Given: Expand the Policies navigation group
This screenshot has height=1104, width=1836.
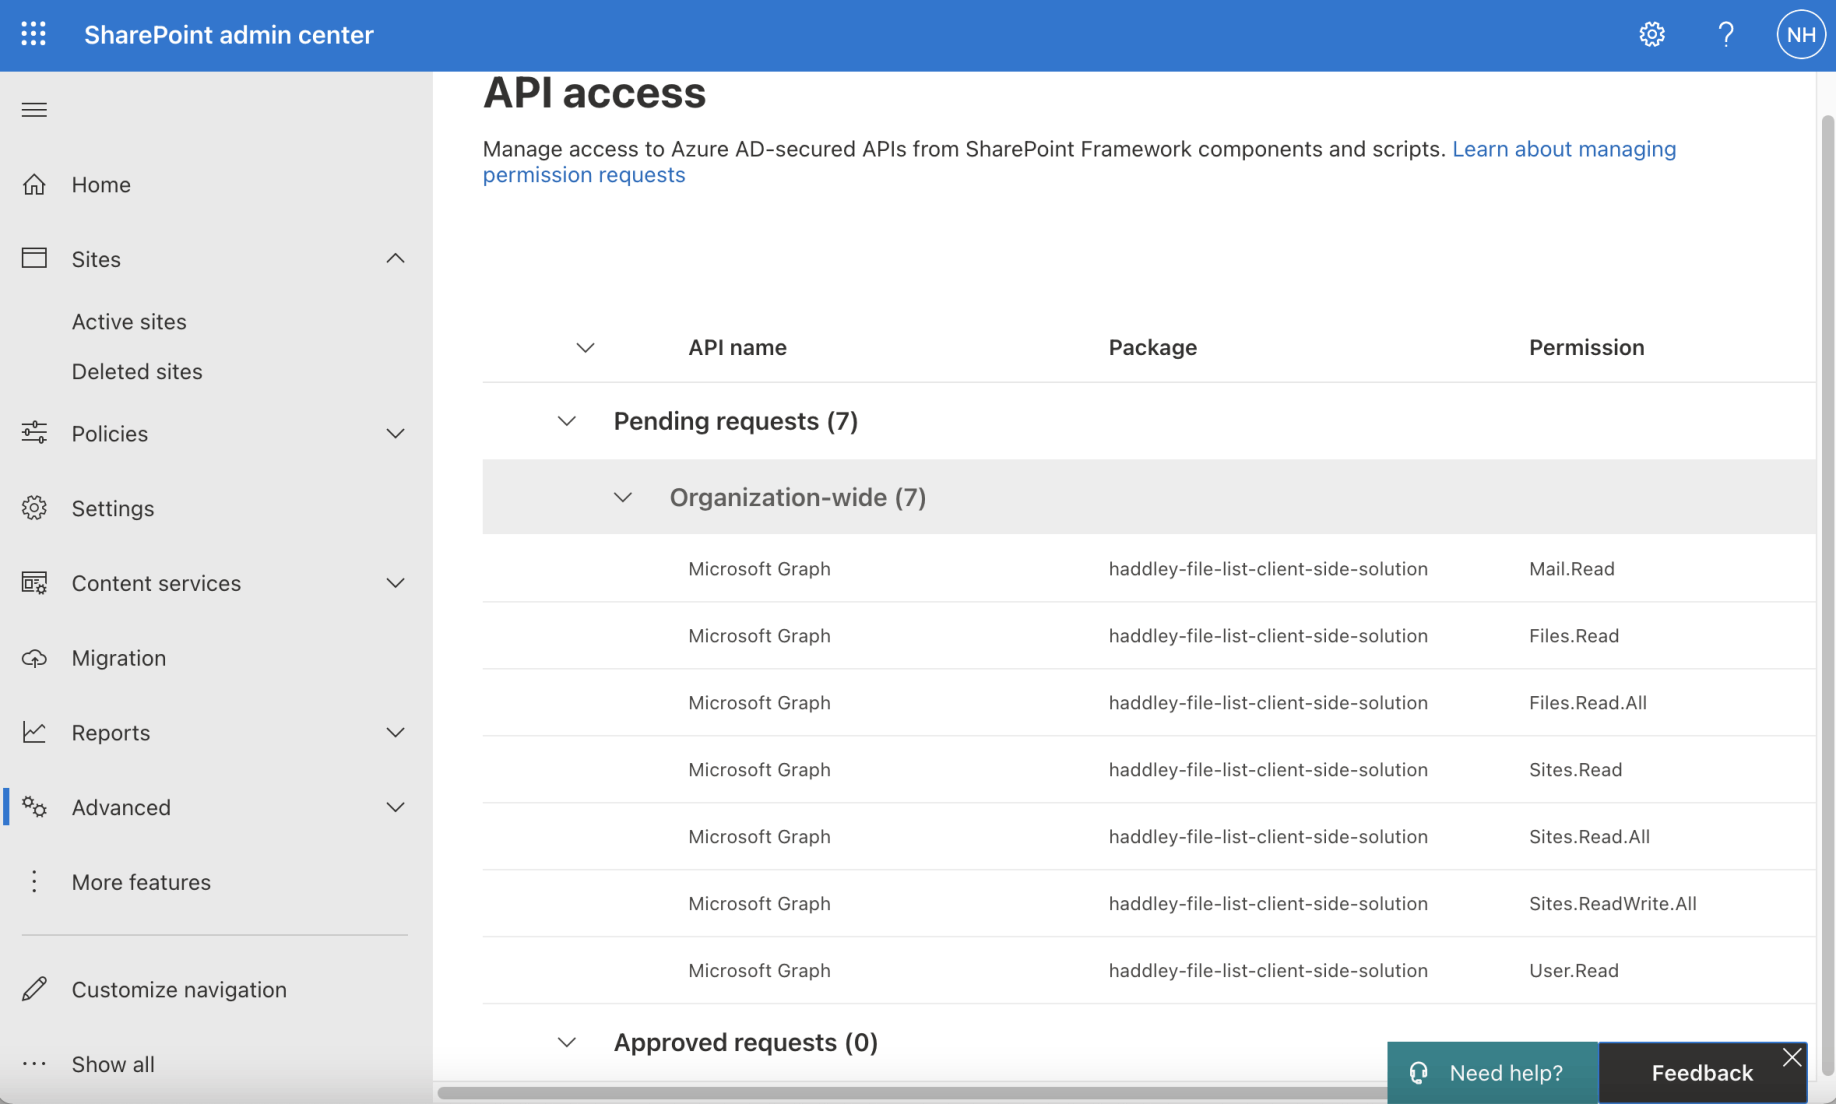Looking at the screenshot, I should coord(395,434).
